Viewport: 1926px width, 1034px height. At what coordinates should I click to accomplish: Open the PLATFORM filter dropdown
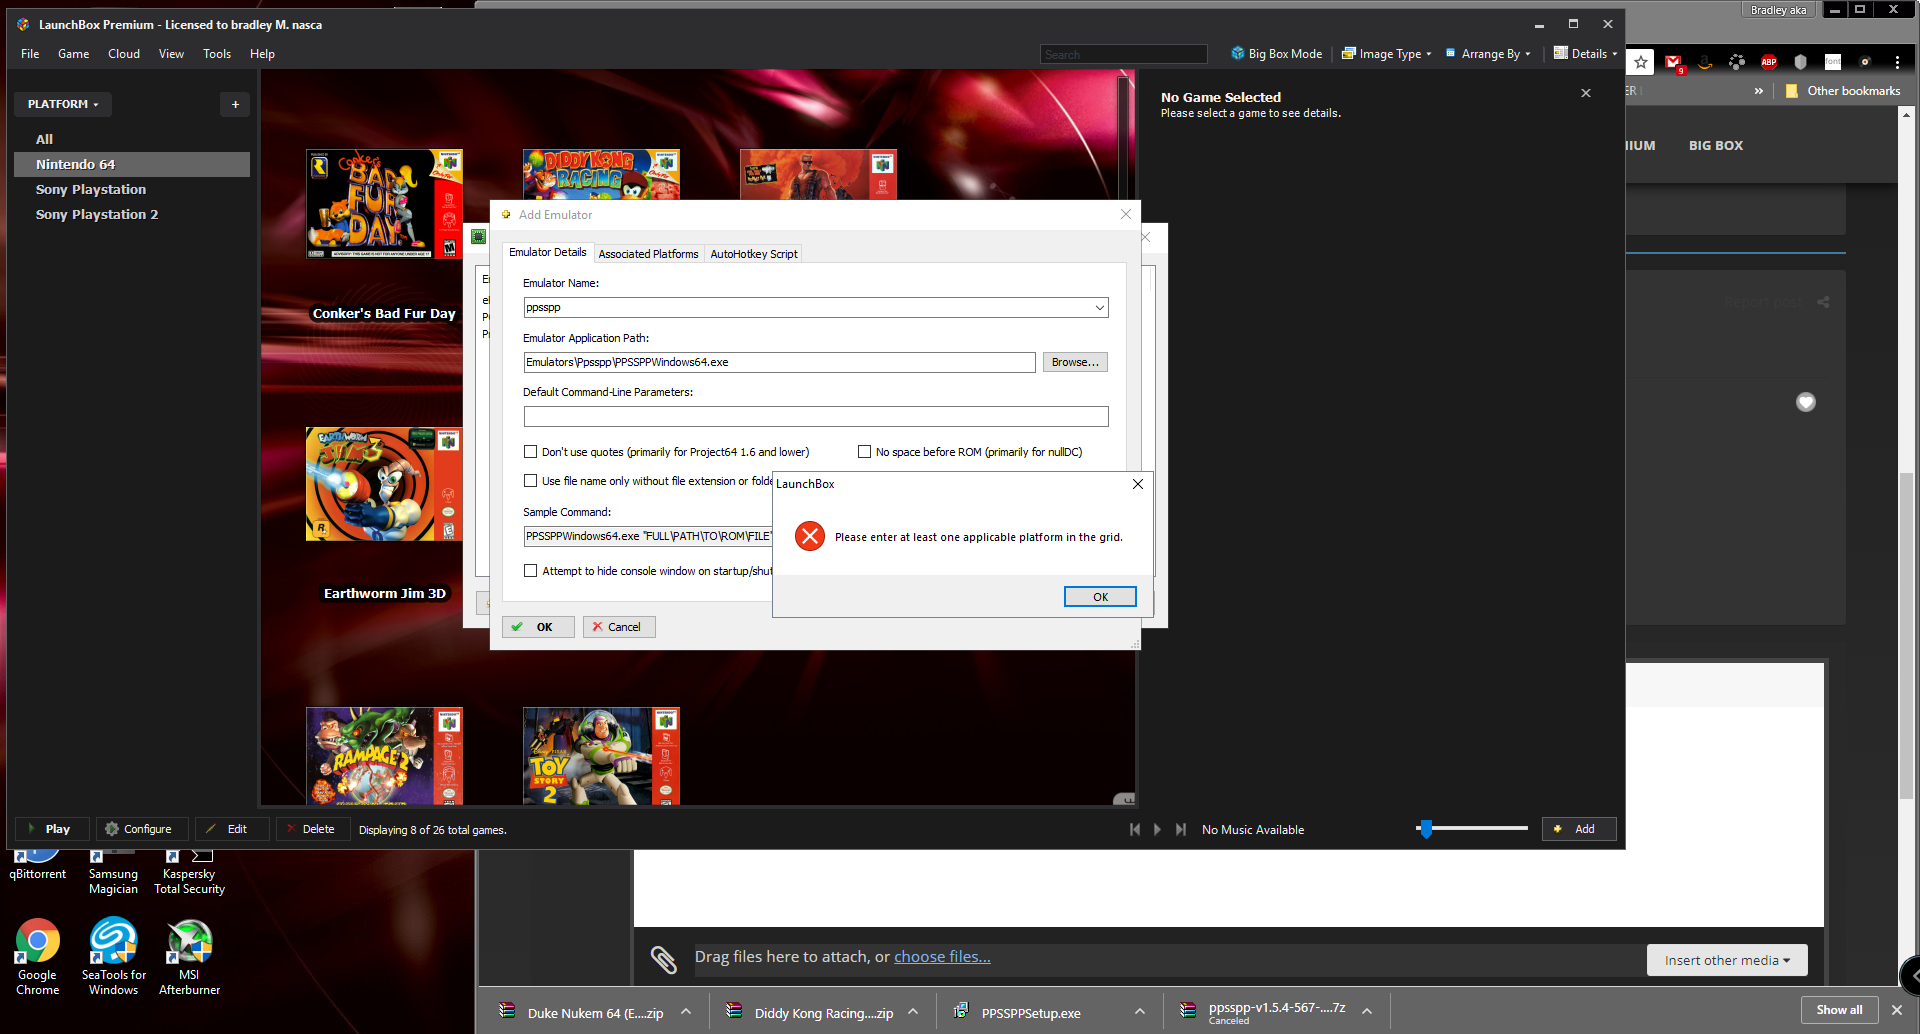(x=63, y=105)
